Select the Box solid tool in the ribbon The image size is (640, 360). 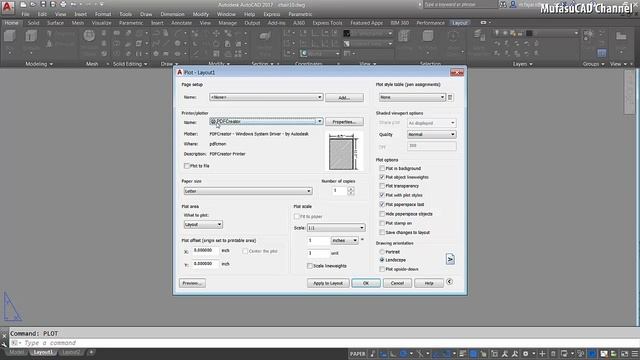(10, 36)
